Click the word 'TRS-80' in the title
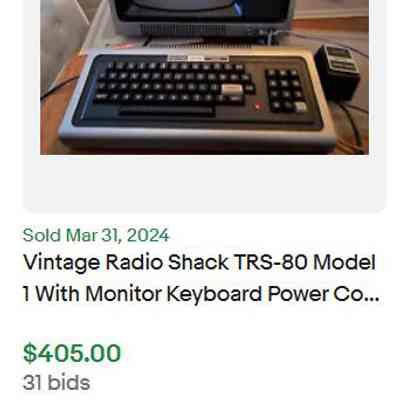This screenshot has width=400, height=400. coord(271,263)
